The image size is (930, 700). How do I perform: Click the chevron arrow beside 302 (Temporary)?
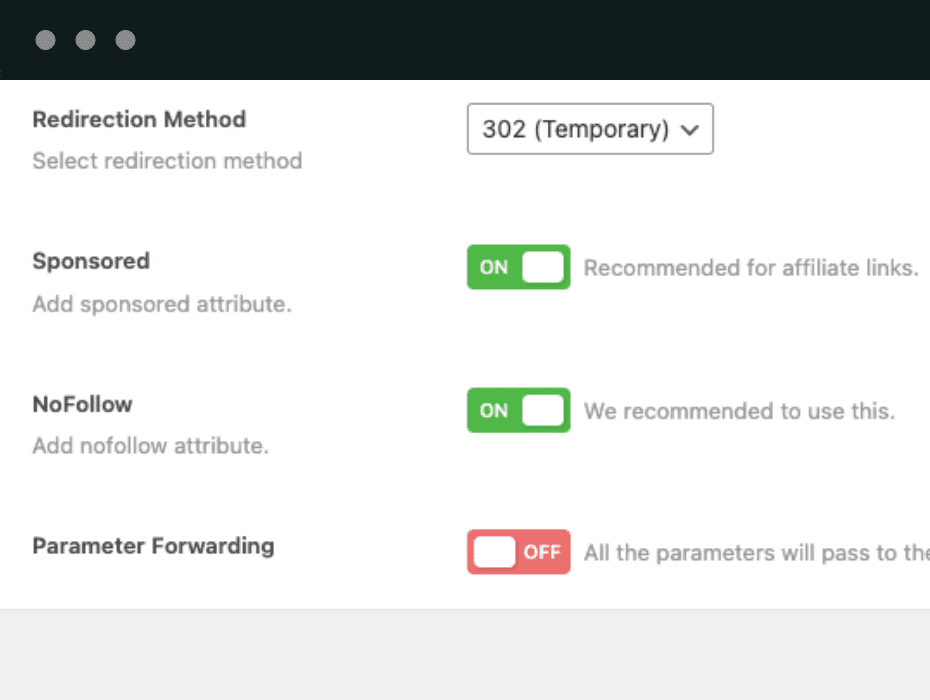click(x=689, y=130)
